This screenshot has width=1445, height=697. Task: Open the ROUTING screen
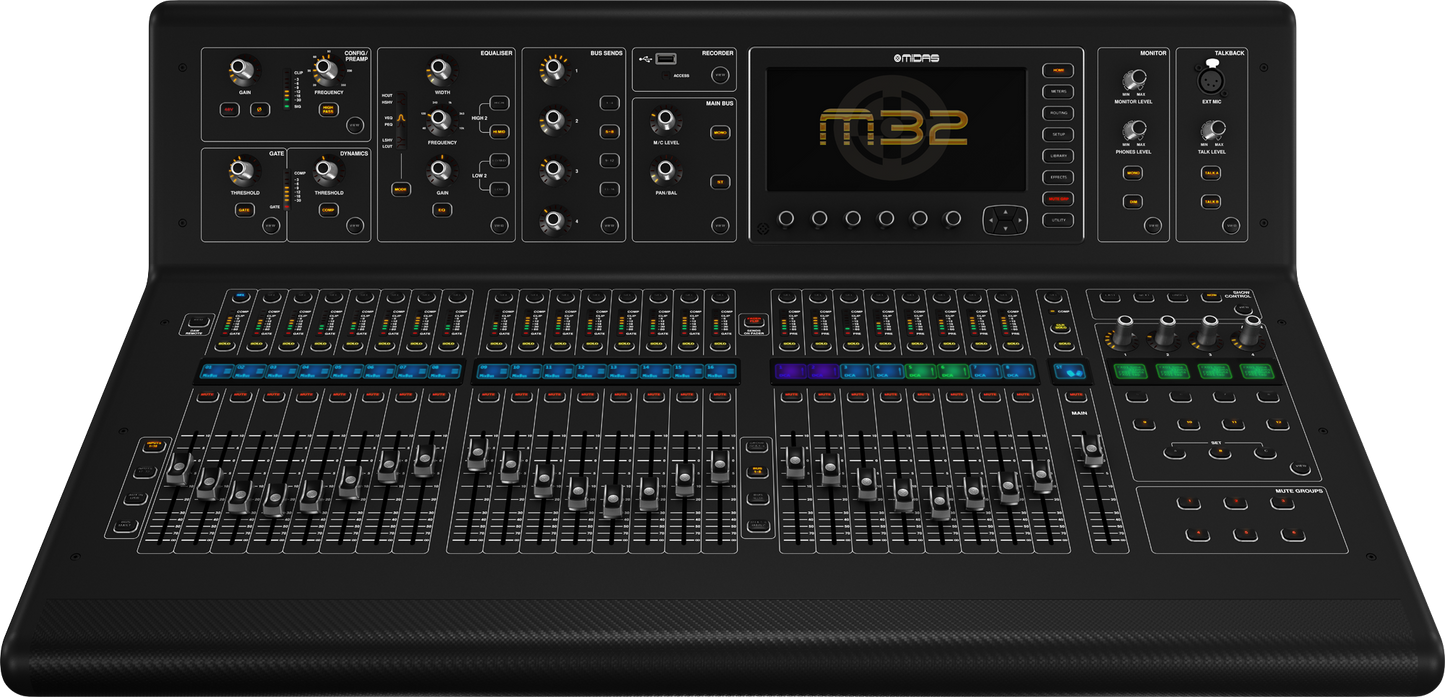1059,113
